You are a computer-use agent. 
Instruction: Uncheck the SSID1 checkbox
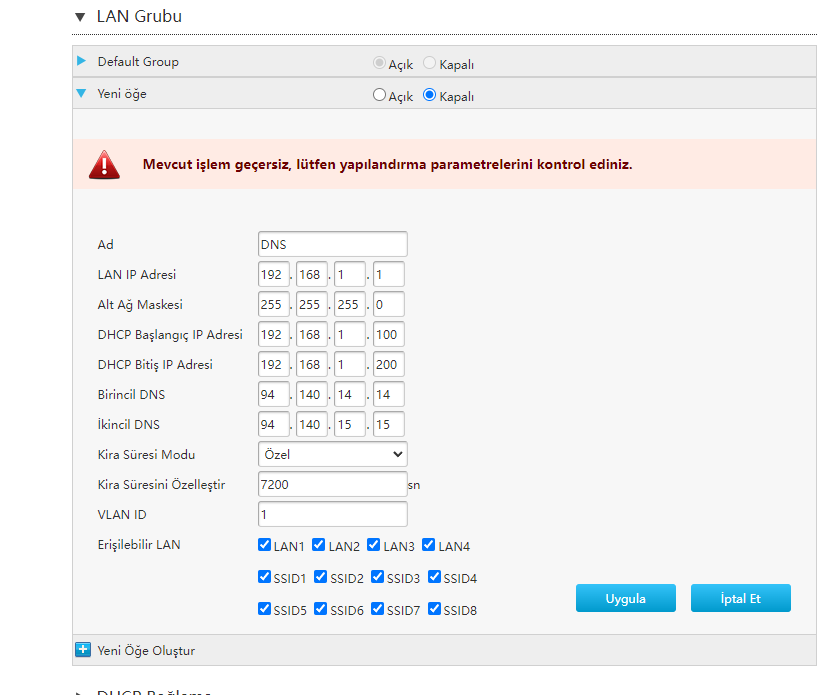[x=264, y=576]
